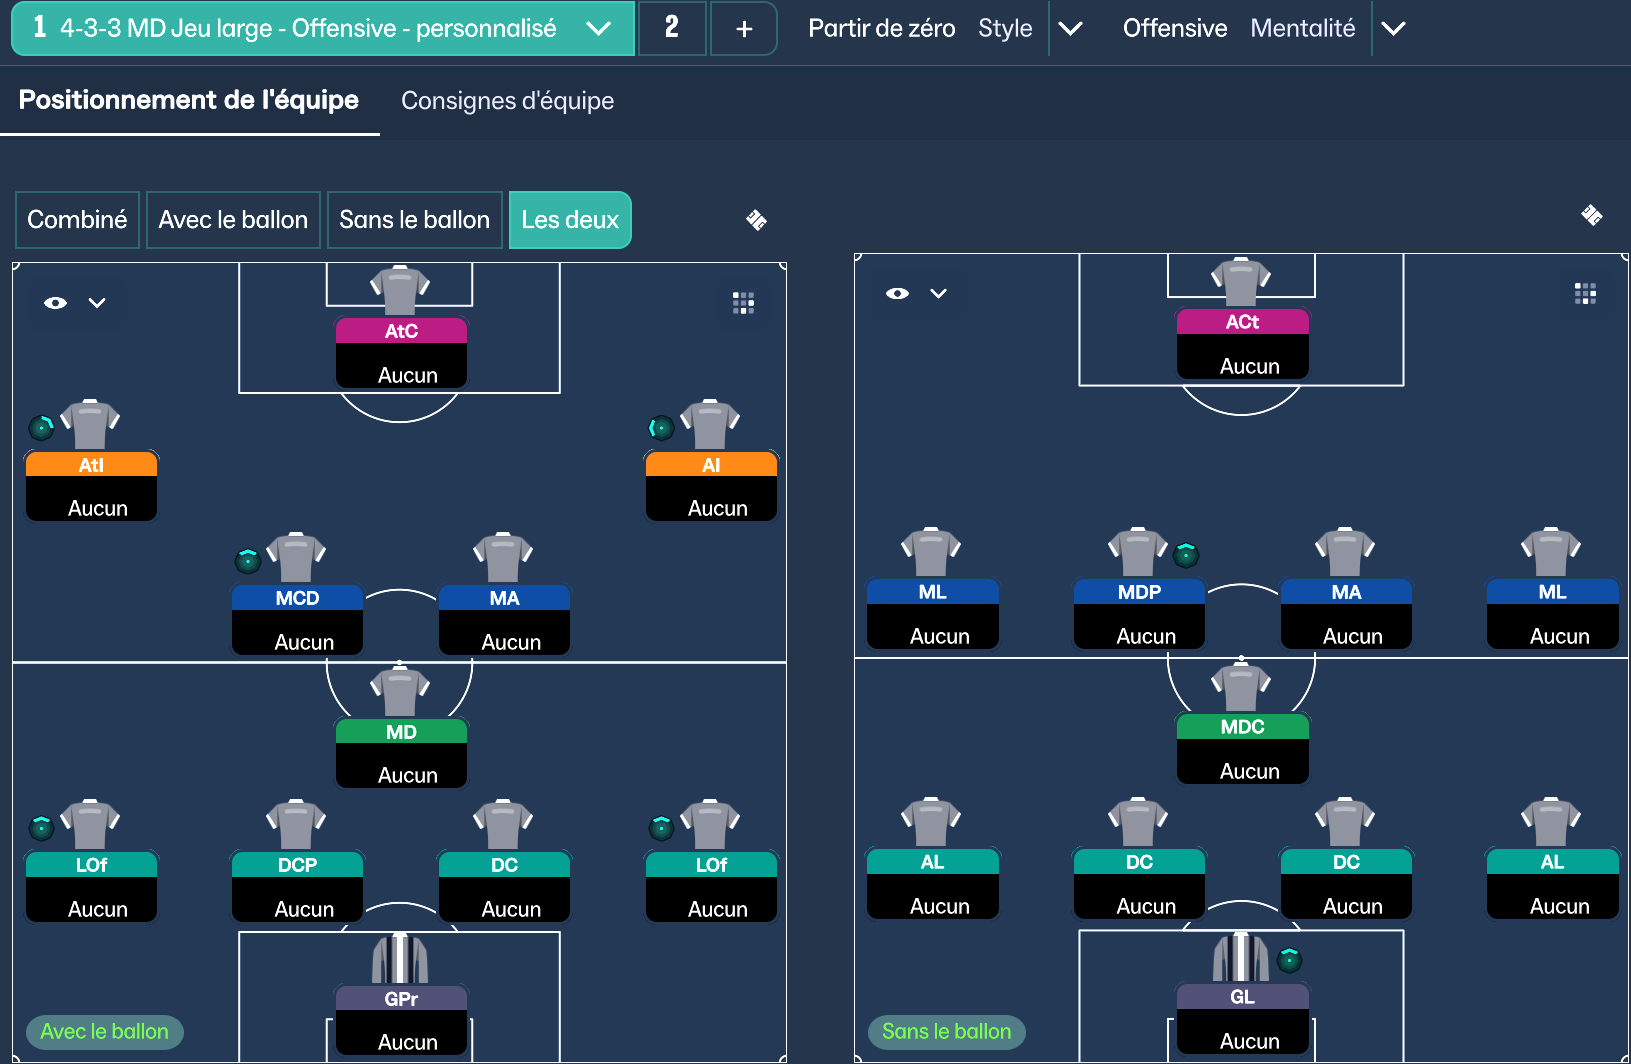This screenshot has width=1631, height=1064.
Task: Open the grid view icon on left pitch
Action: (743, 303)
